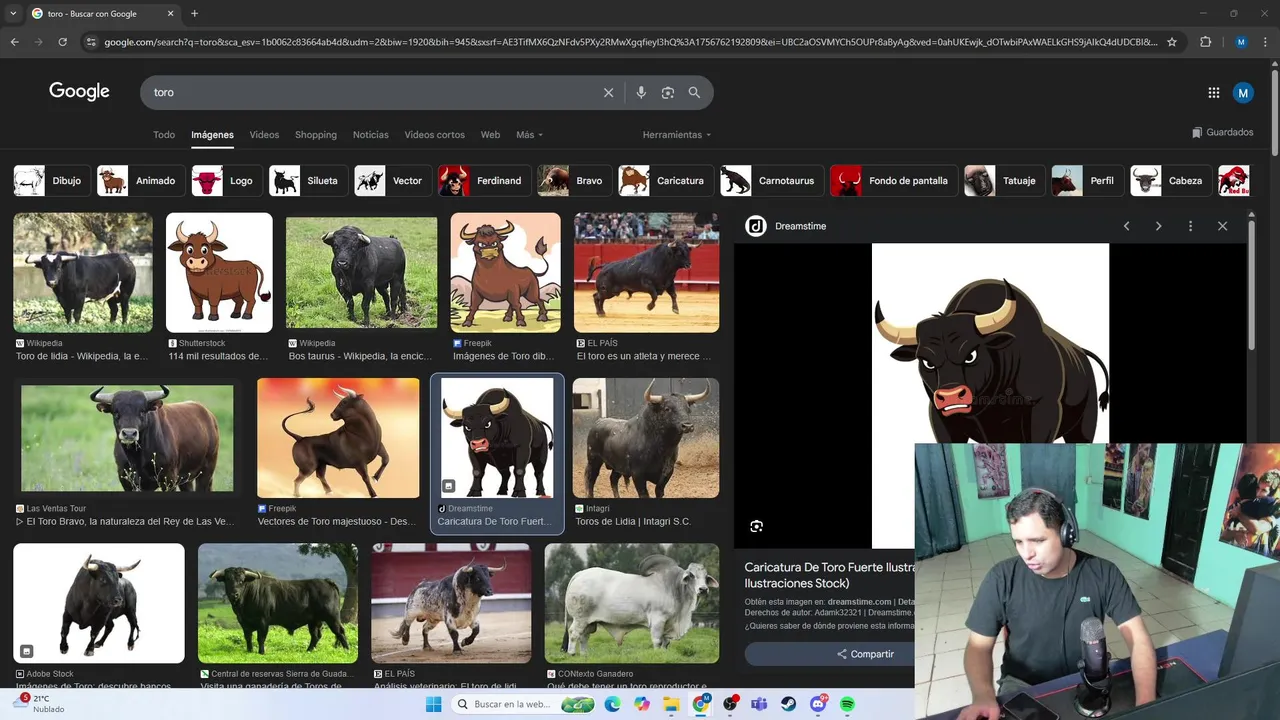This screenshot has width=1280, height=720.
Task: Go to the Google logo homepage
Action: [79, 91]
